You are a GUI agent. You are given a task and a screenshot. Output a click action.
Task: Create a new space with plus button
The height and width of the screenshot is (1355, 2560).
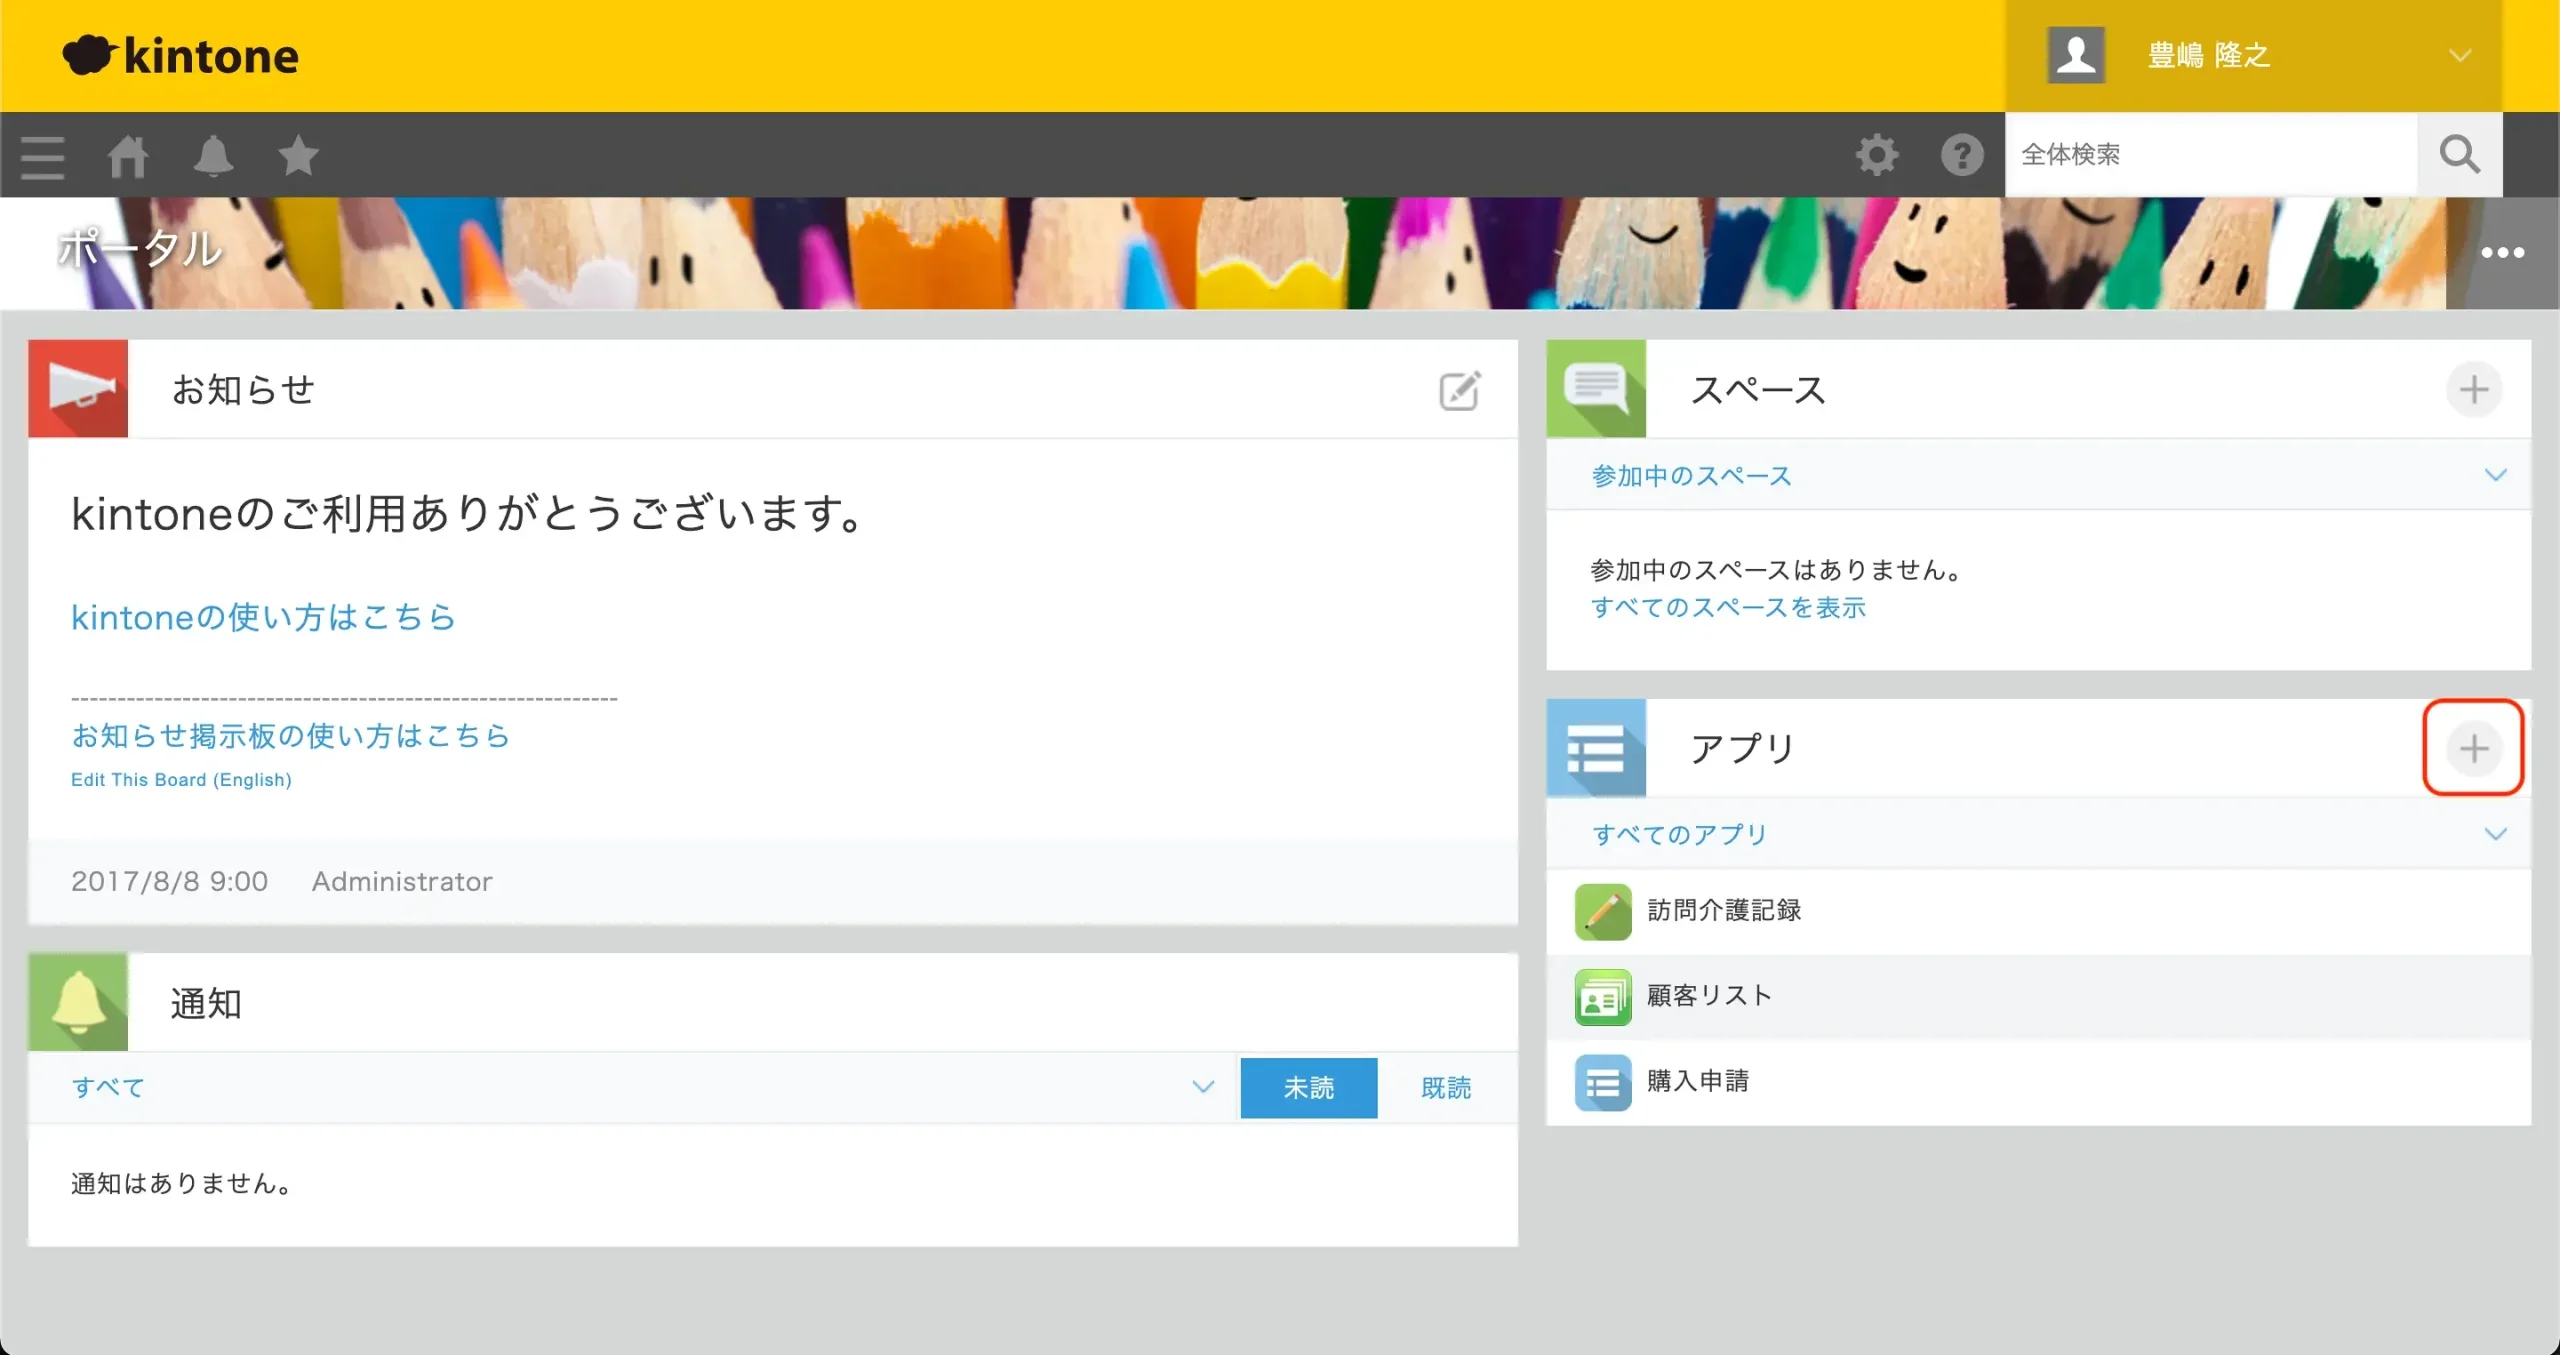click(2474, 389)
